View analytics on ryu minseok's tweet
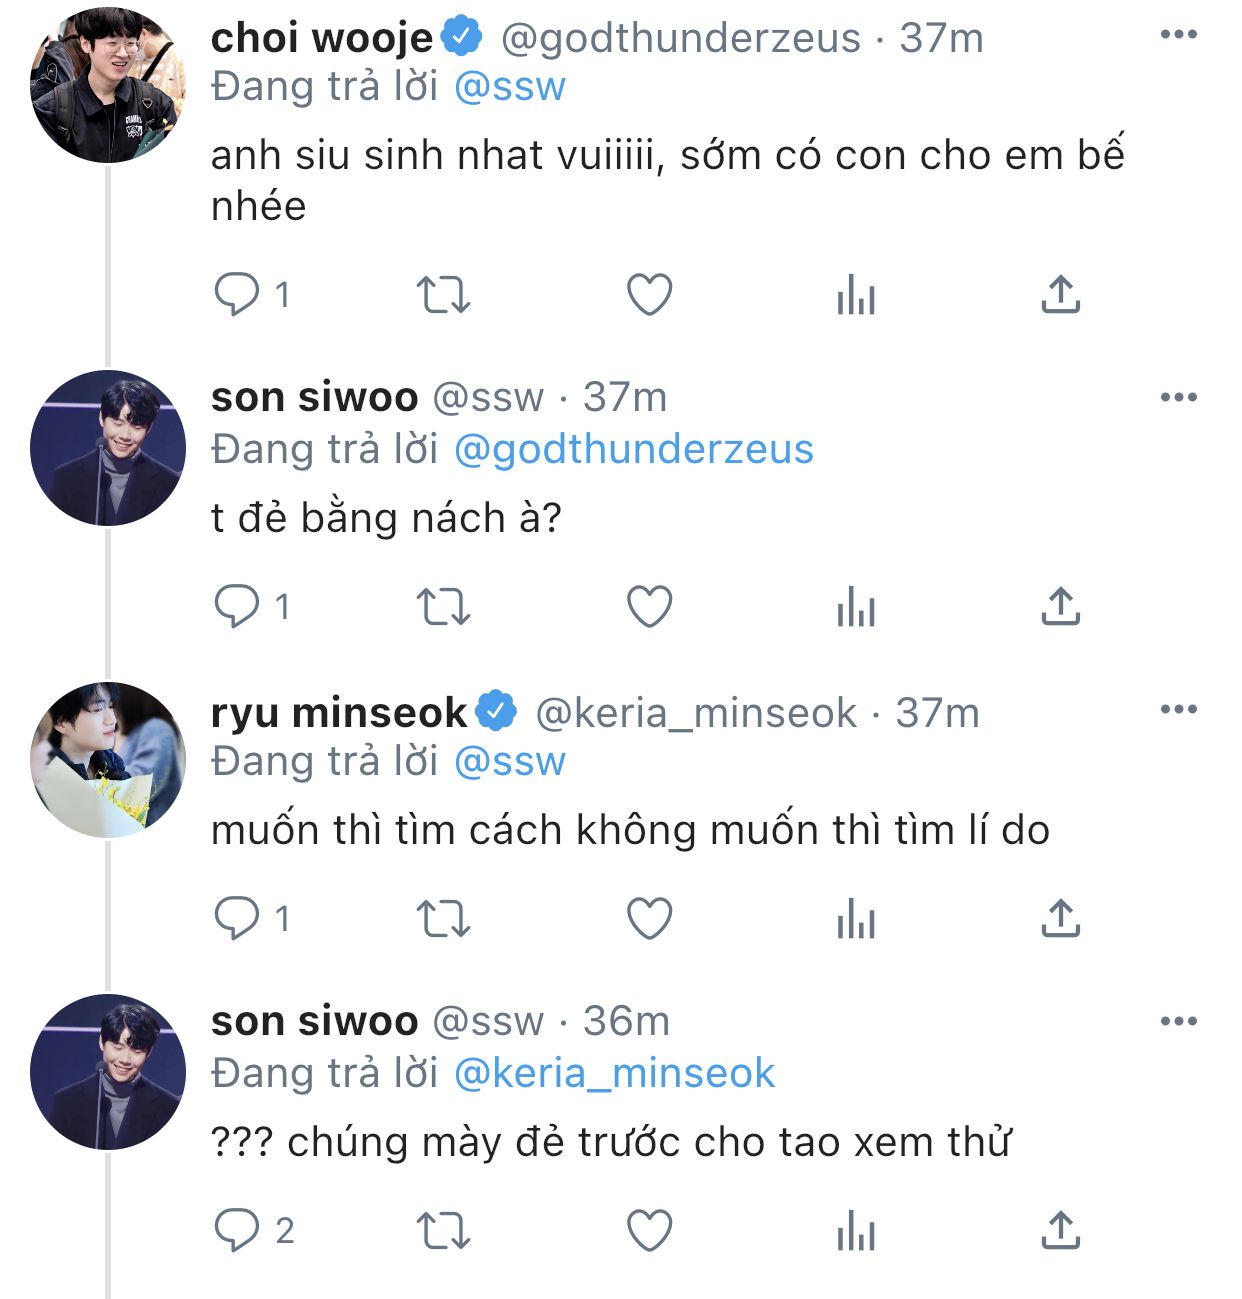This screenshot has height=1299, width=1242. click(856, 918)
